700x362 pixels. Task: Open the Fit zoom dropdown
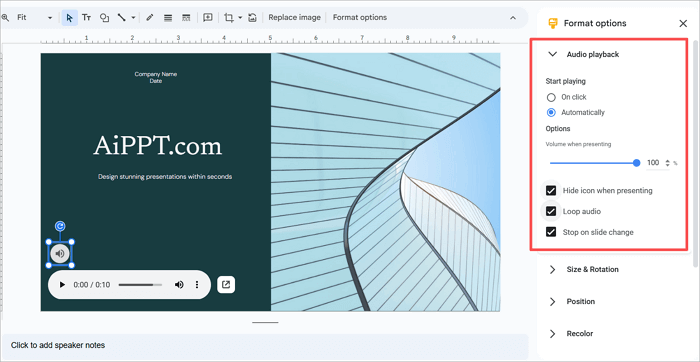pyautogui.click(x=34, y=18)
